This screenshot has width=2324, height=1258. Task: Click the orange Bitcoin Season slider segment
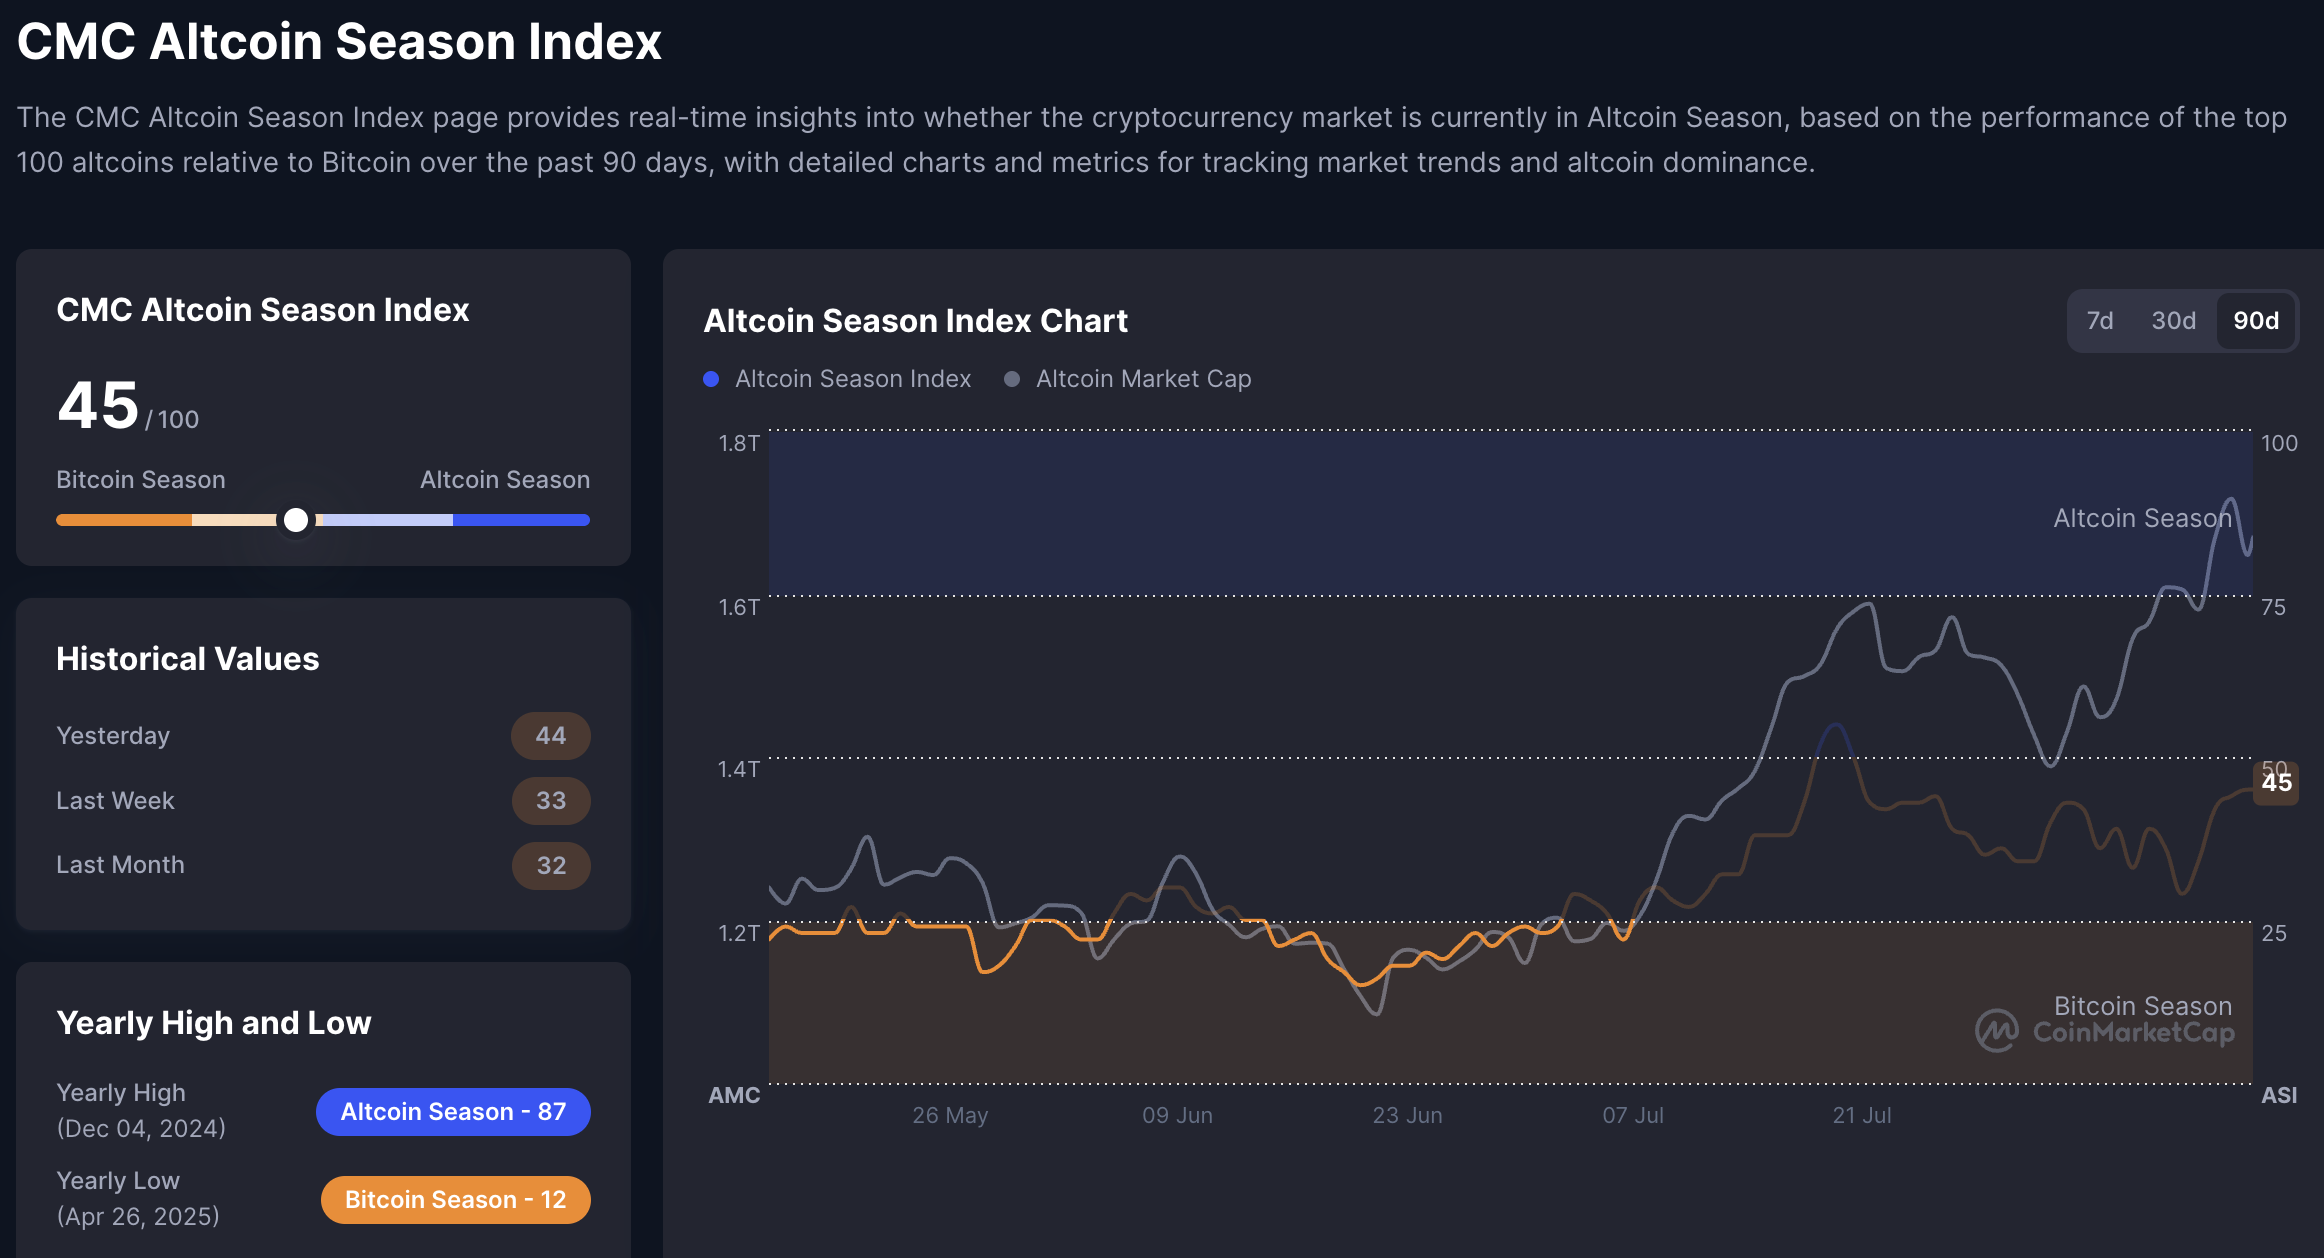[123, 520]
